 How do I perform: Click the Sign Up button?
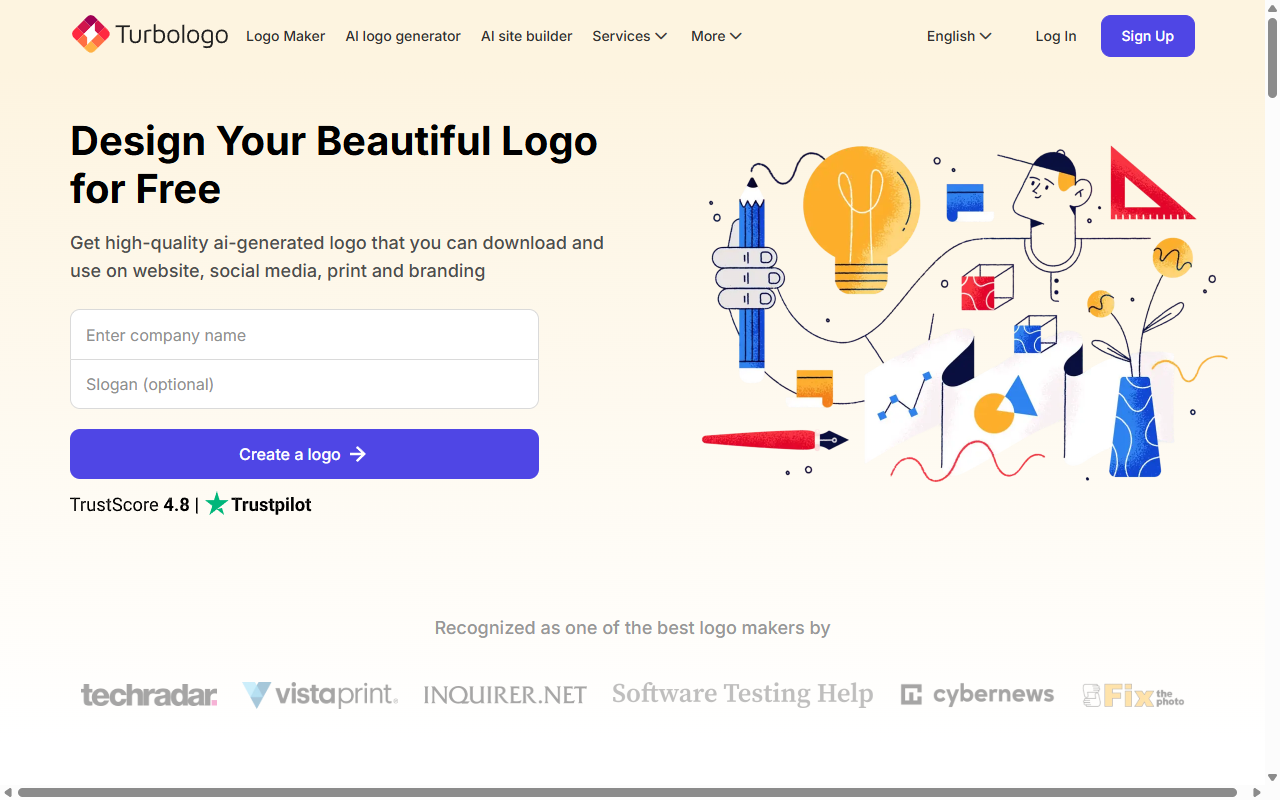coord(1147,36)
